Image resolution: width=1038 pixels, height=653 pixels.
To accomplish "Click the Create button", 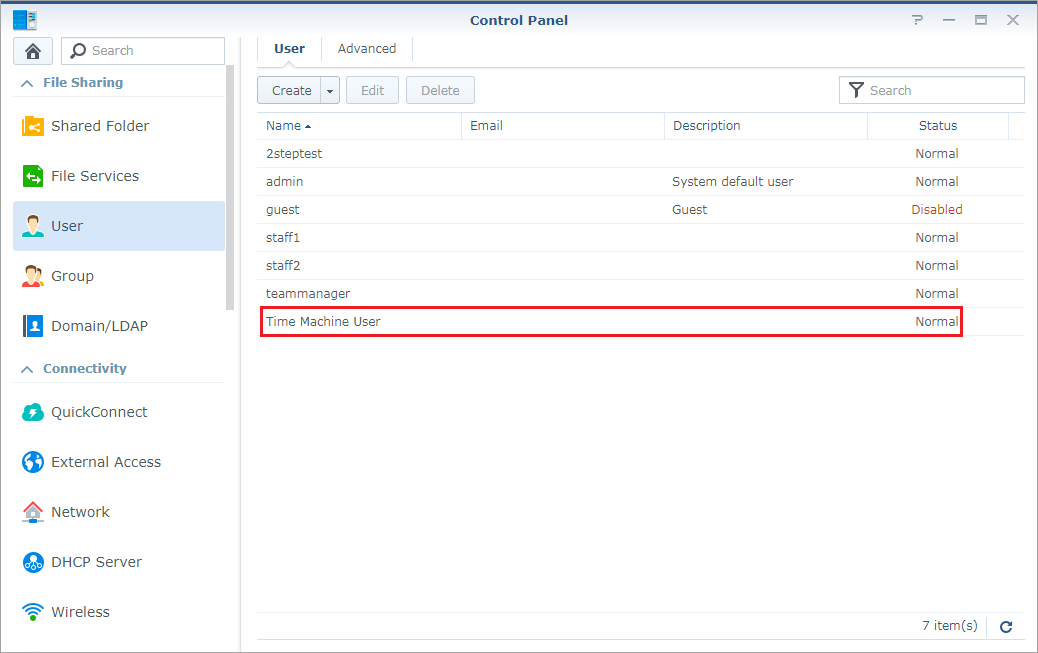I will (x=289, y=91).
